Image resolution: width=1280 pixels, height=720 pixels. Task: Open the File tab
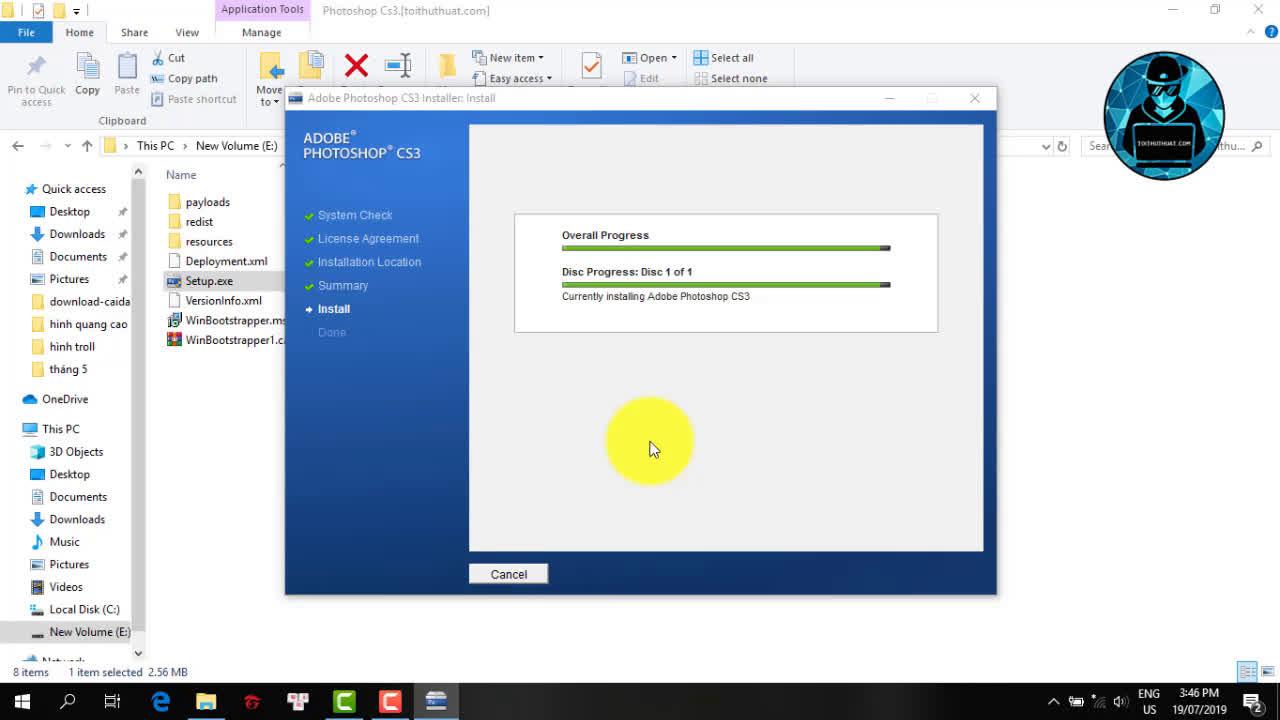point(26,32)
